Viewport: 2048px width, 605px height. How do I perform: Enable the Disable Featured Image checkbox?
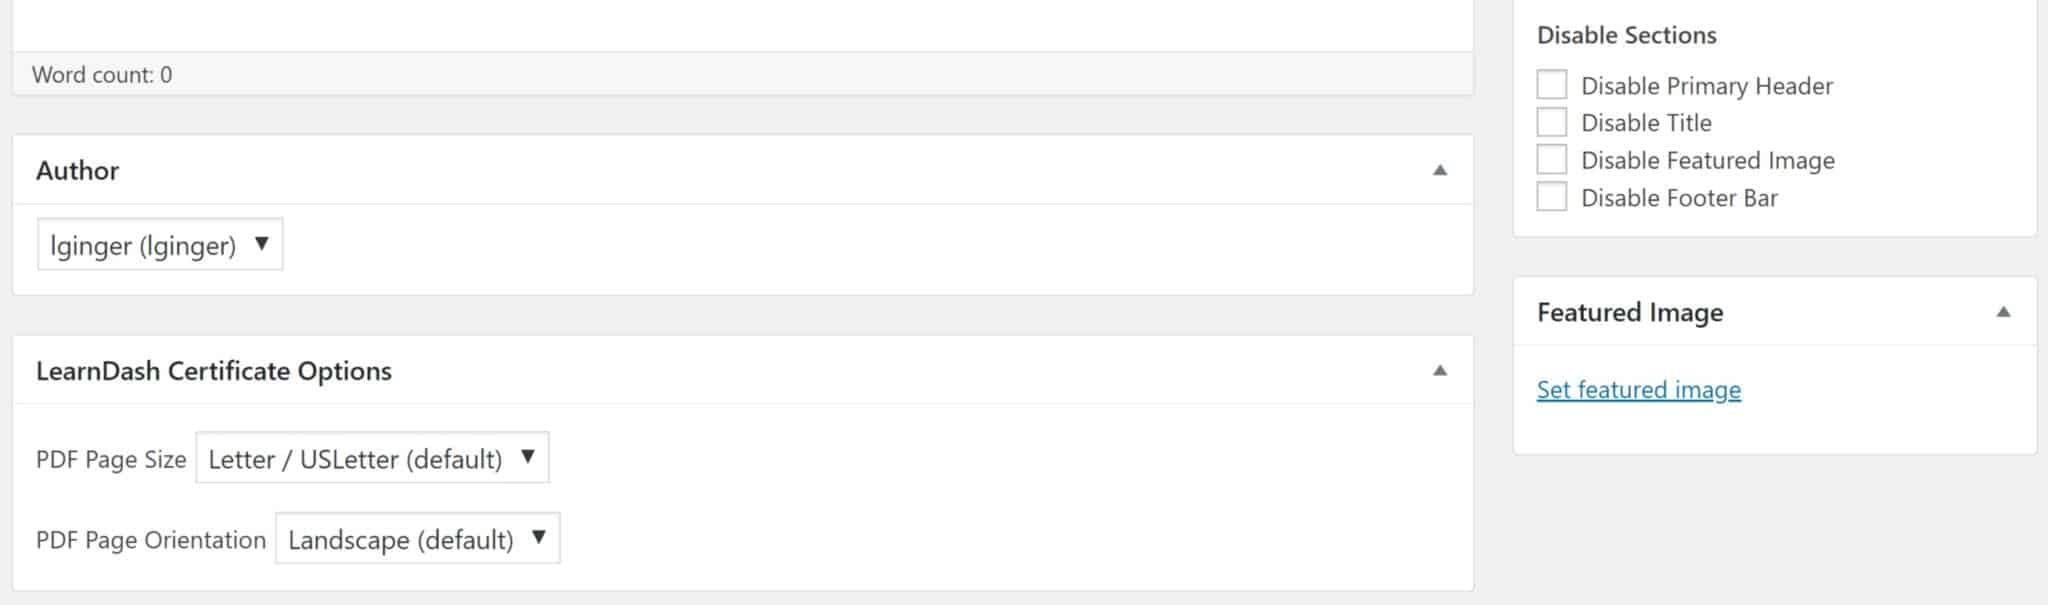1551,160
